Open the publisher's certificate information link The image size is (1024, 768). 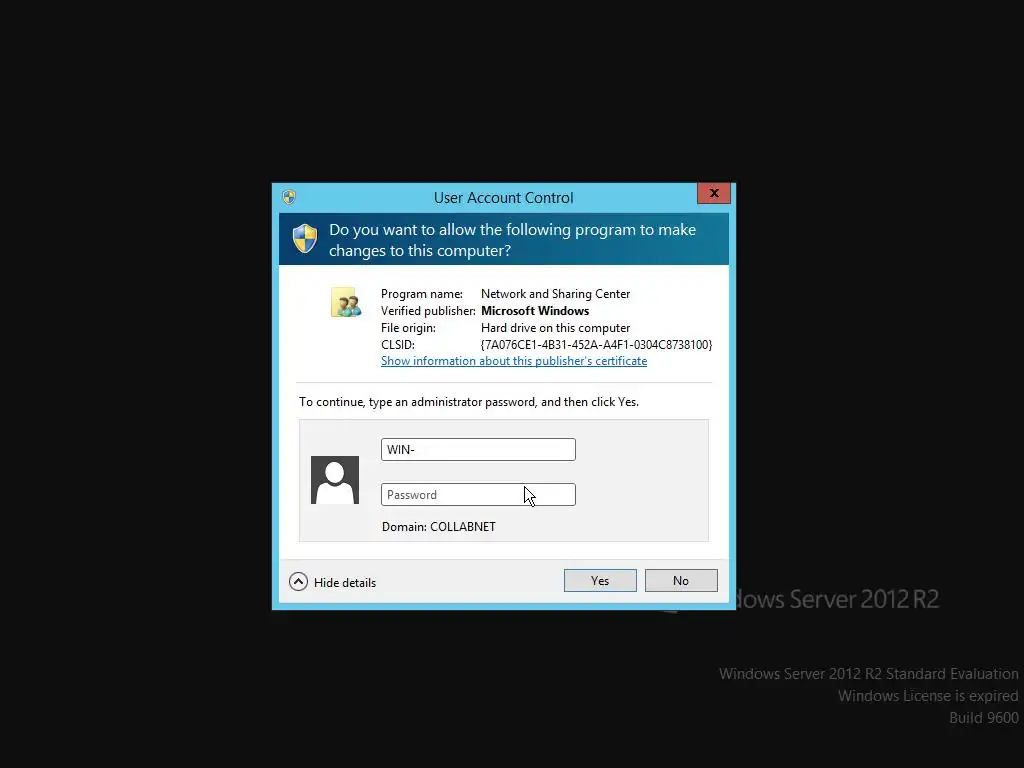(514, 361)
